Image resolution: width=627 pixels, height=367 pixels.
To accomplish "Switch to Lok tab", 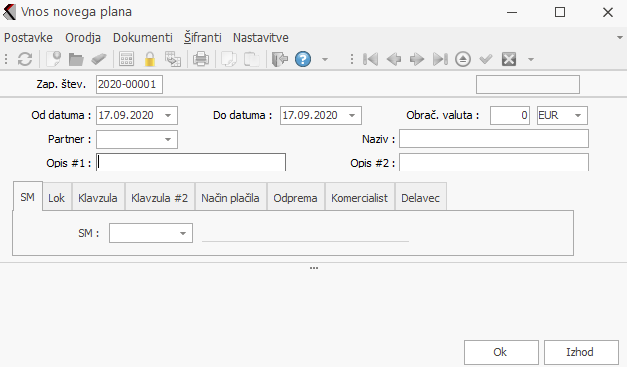I will coord(56,198).
